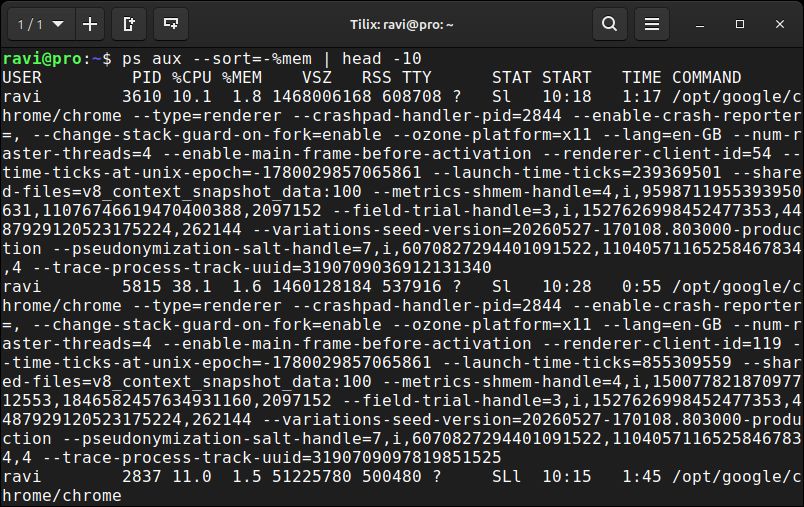This screenshot has width=804, height=507.
Task: Click VSZ value 1460128184
Action: click(x=322, y=287)
